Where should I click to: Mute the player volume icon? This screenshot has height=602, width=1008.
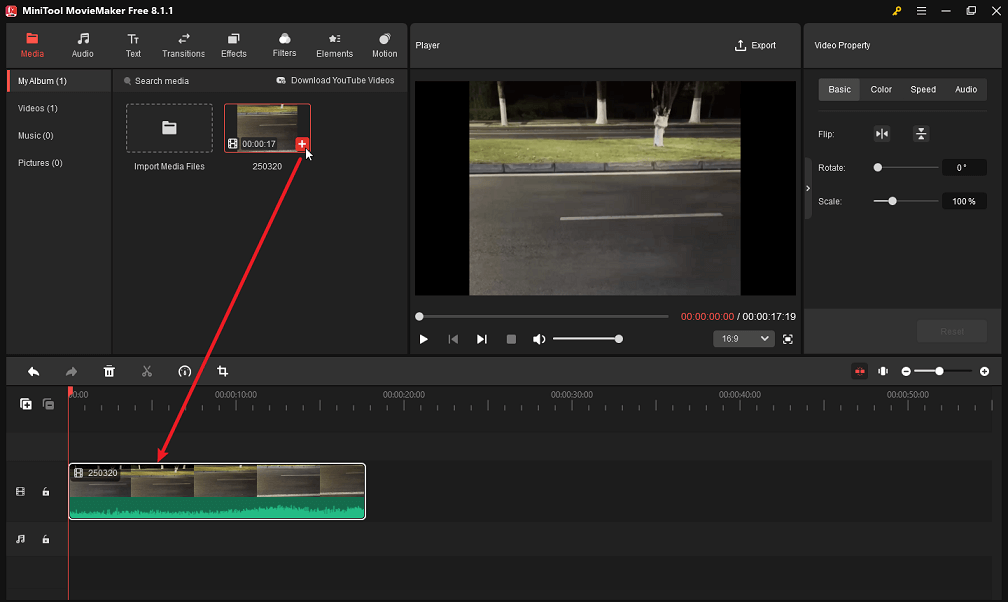(x=539, y=339)
